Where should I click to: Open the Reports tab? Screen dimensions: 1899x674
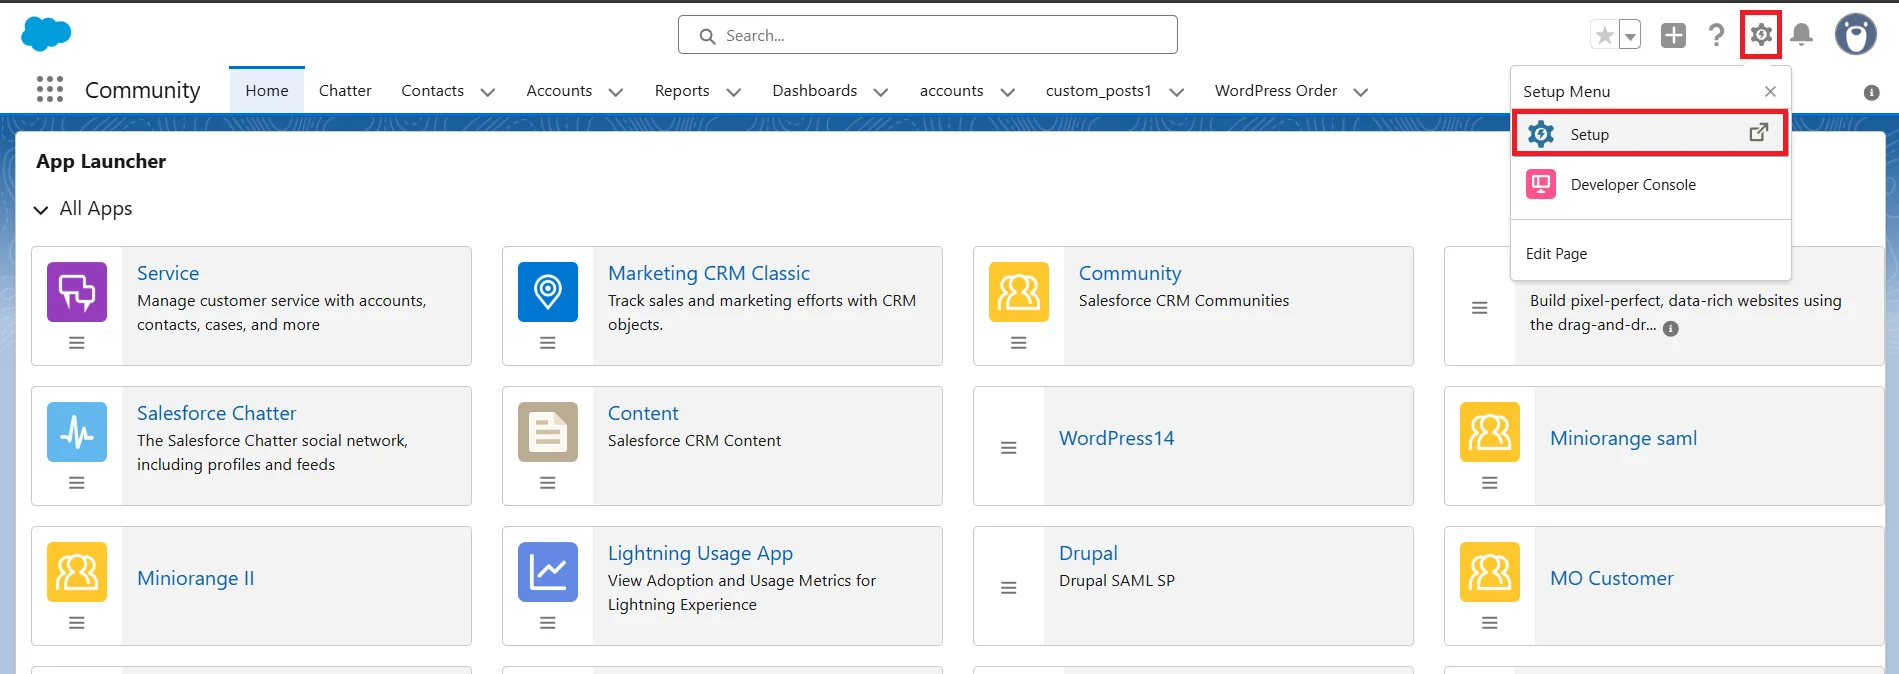click(682, 91)
